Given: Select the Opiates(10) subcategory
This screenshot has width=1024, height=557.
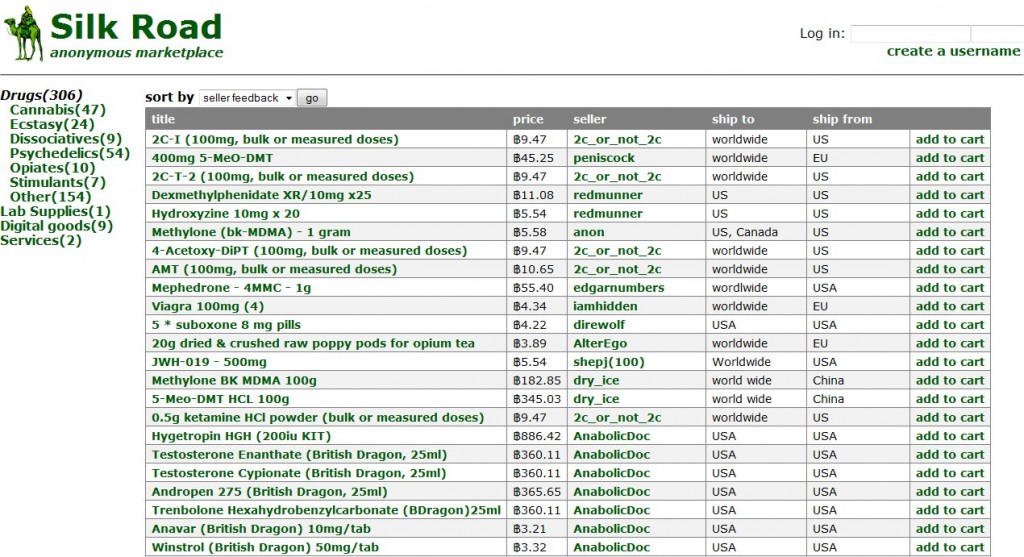Looking at the screenshot, I should [52, 168].
